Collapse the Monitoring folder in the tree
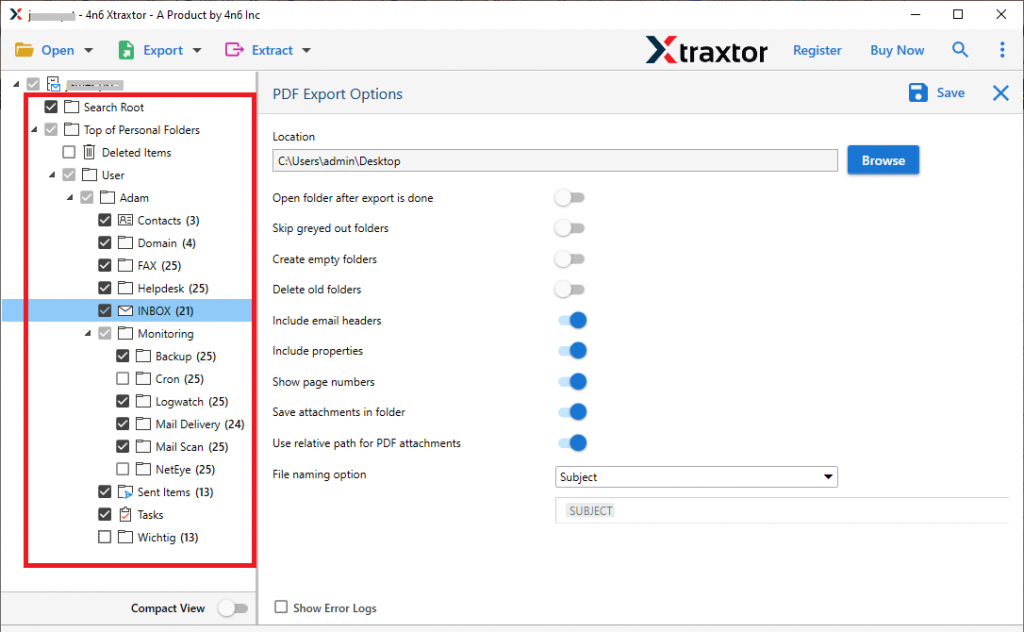This screenshot has width=1024, height=632. (x=88, y=333)
